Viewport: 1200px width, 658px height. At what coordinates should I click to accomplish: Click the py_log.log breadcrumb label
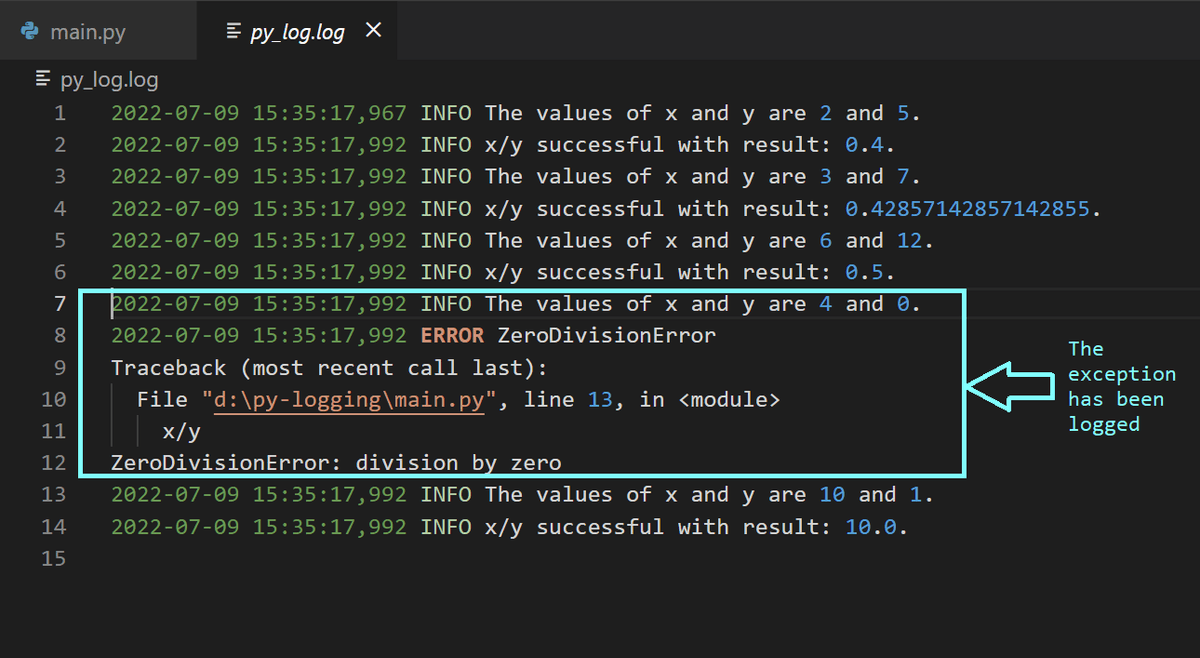click(97, 78)
